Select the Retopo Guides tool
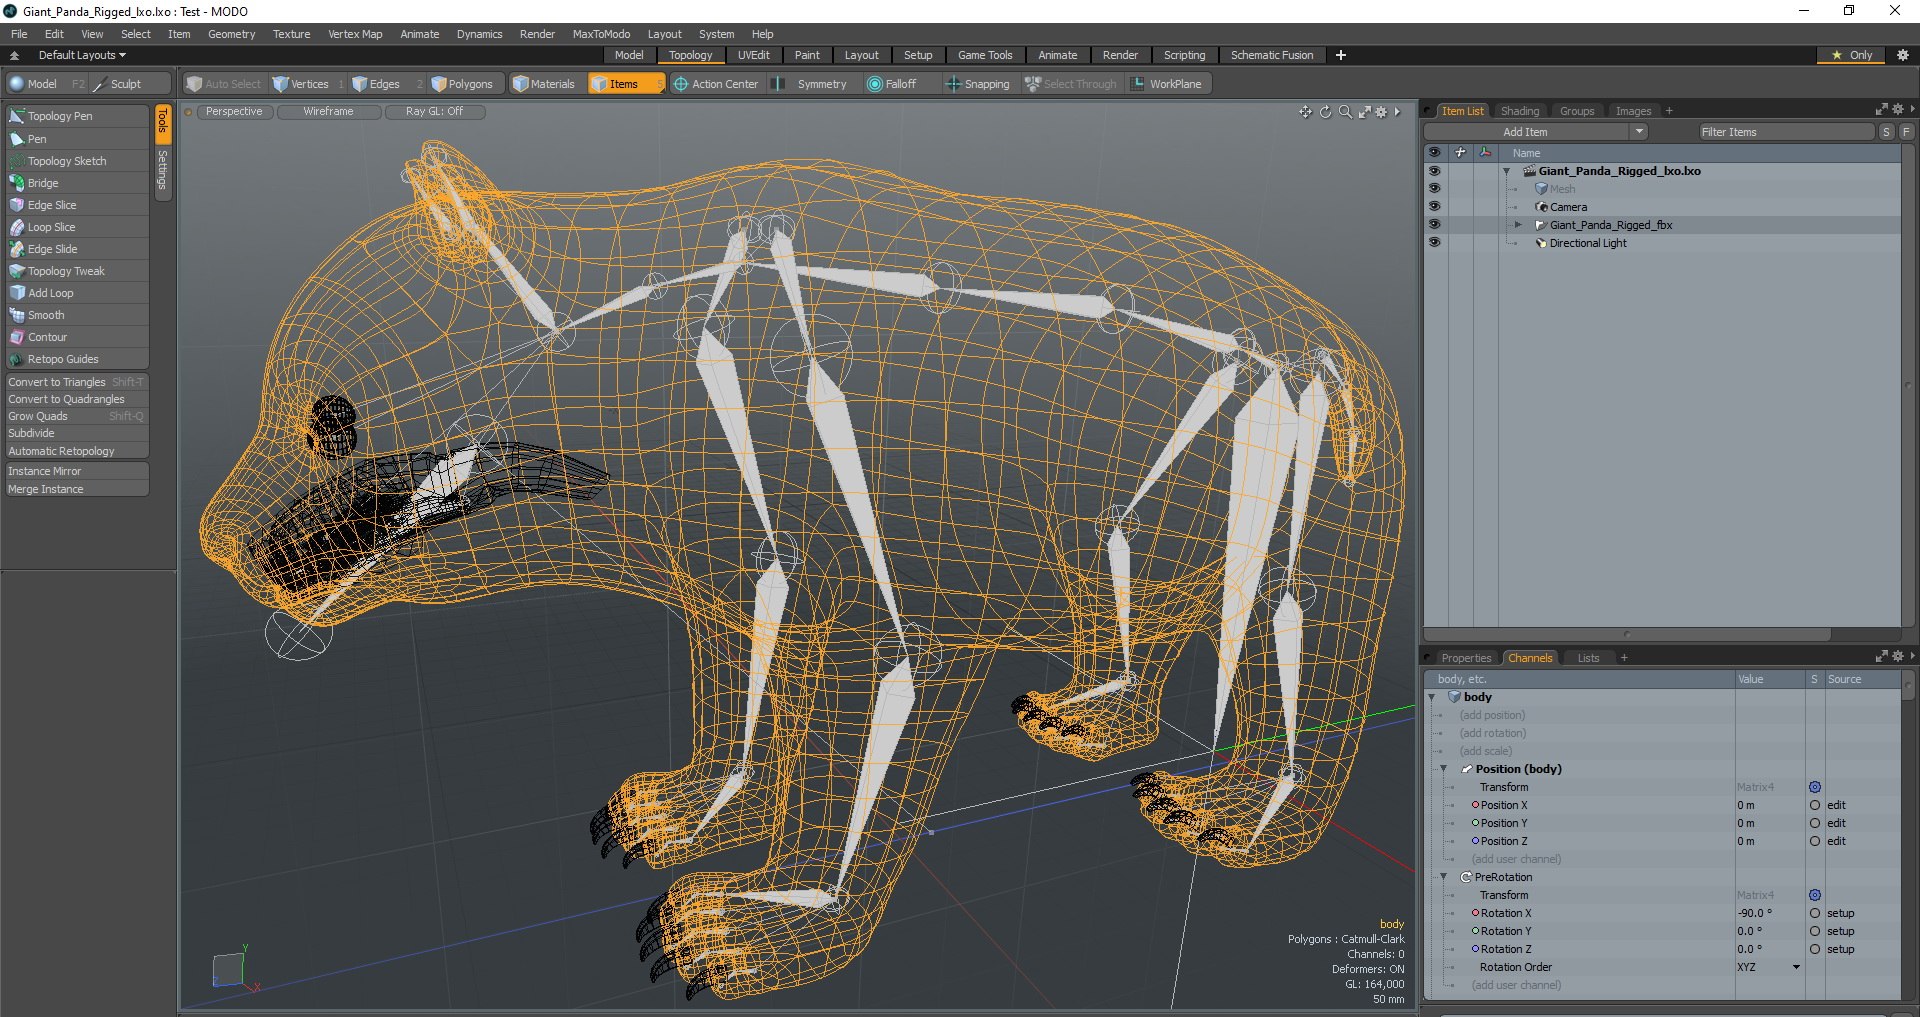 coord(77,359)
